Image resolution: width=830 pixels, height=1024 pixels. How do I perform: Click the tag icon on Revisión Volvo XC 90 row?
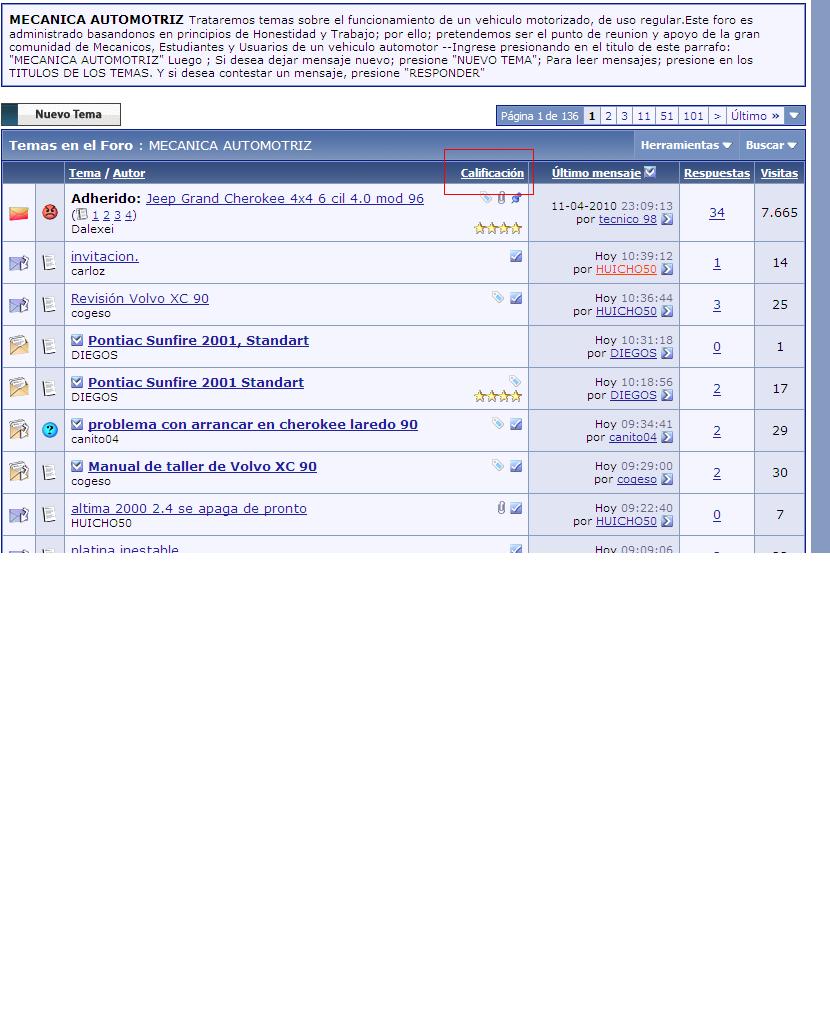[x=498, y=298]
